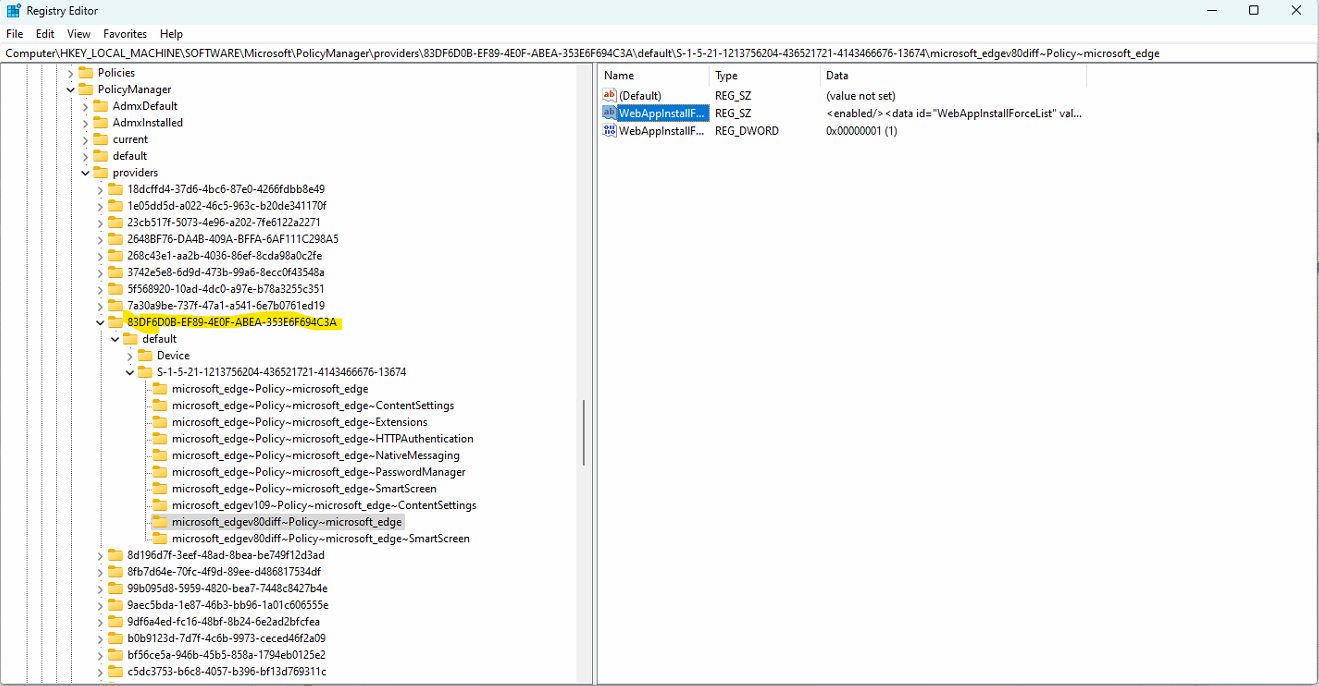Click the tree pane vertical scrollbar thumb
Viewport: 1319px width, 686px height.
pos(583,433)
